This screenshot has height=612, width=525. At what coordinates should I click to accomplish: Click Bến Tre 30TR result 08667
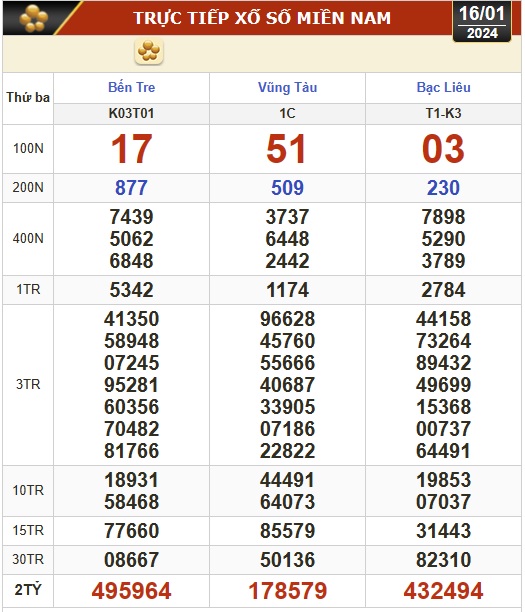[132, 560]
